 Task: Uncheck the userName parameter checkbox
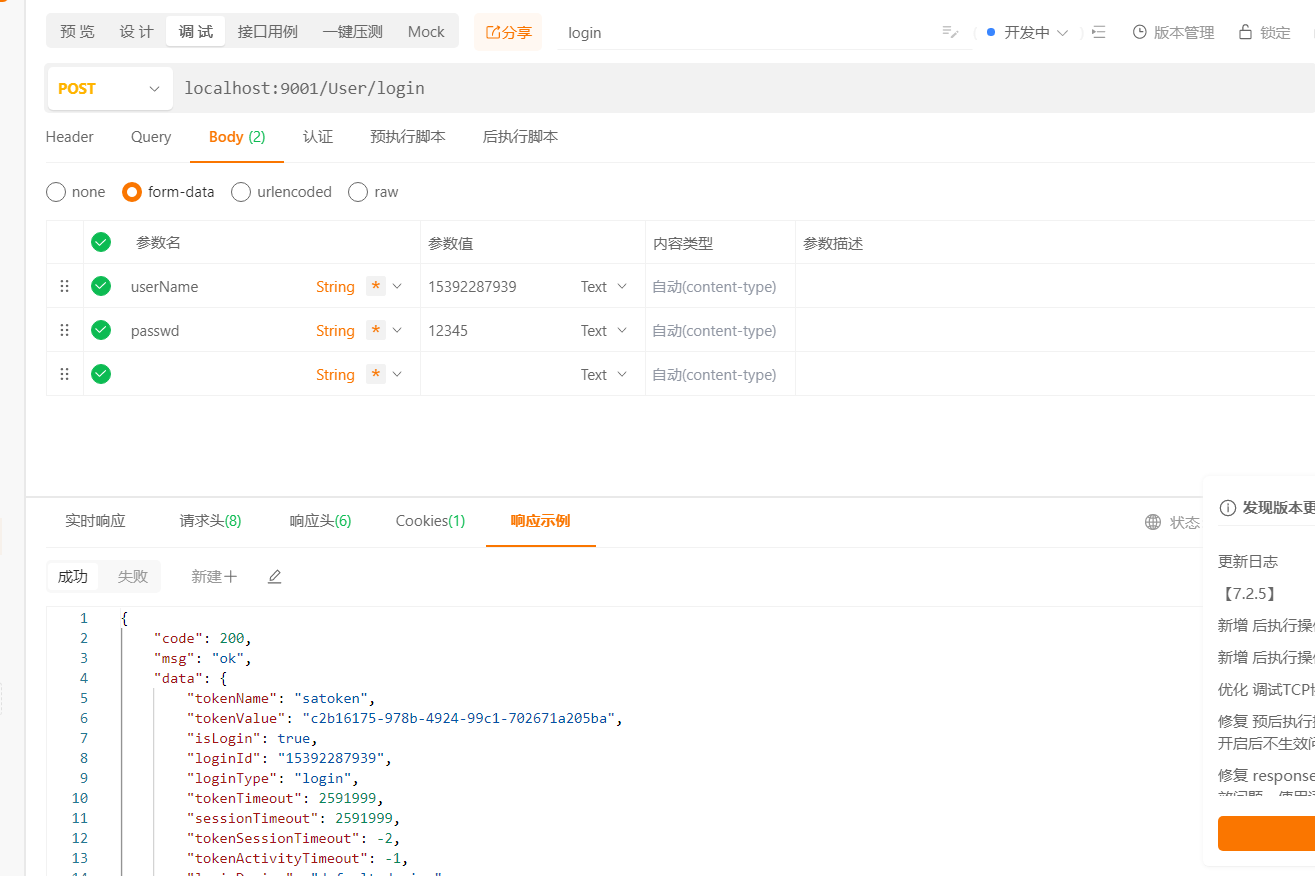[x=100, y=286]
